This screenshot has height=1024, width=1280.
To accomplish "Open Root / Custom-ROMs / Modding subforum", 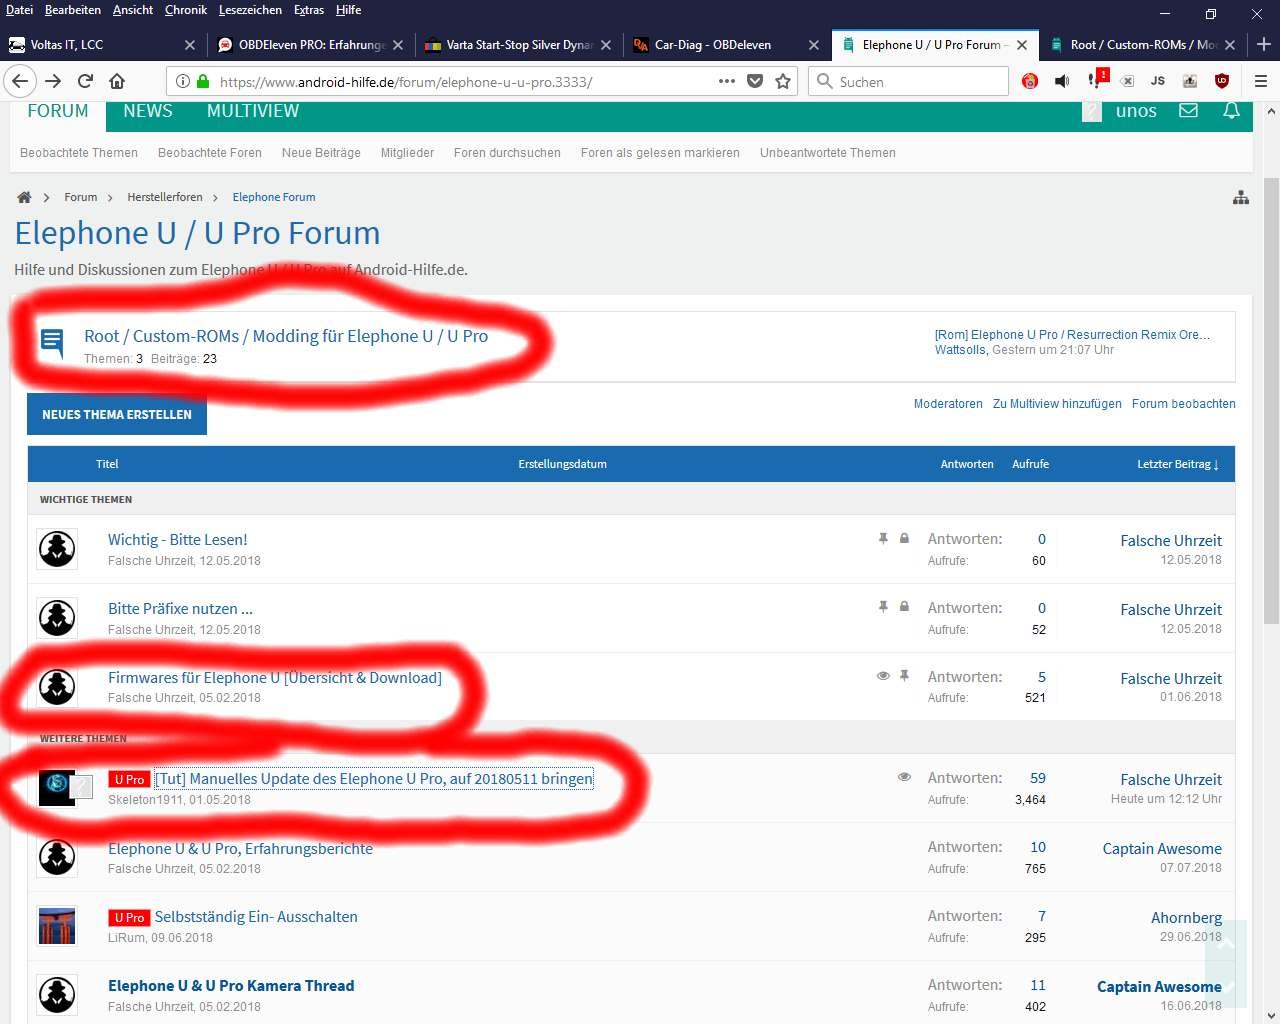I will 286,336.
